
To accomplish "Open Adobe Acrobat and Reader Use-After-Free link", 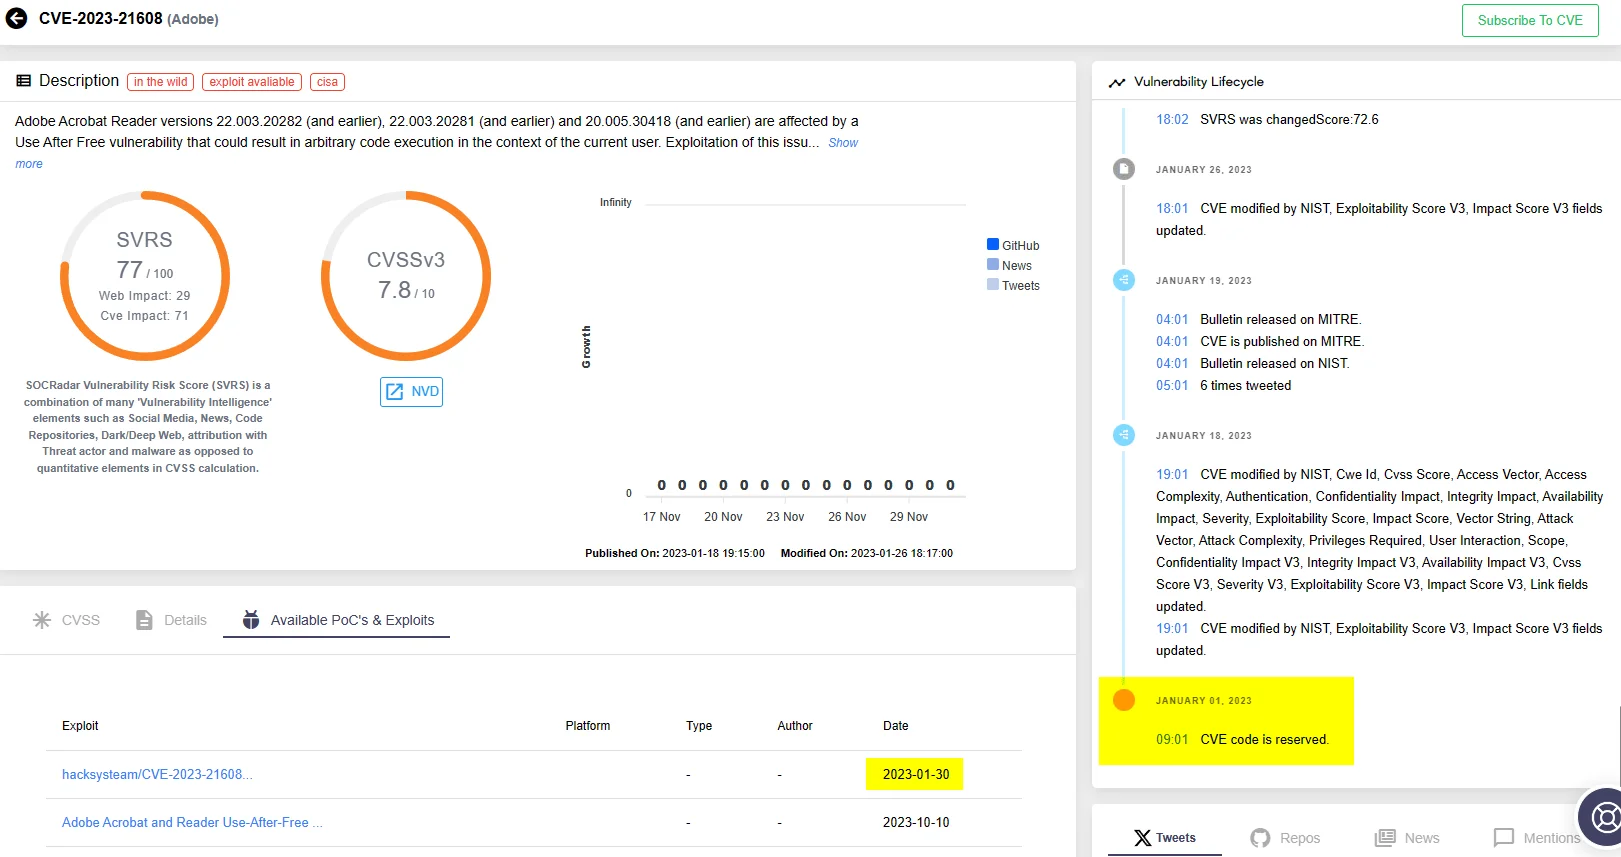I will pyautogui.click(x=192, y=822).
